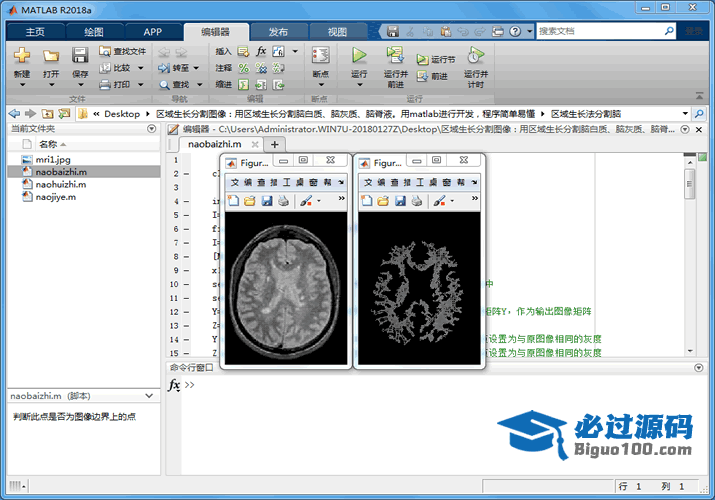Open a file with the 打开 folder icon
This screenshot has width=715, height=500.
pos(51,56)
